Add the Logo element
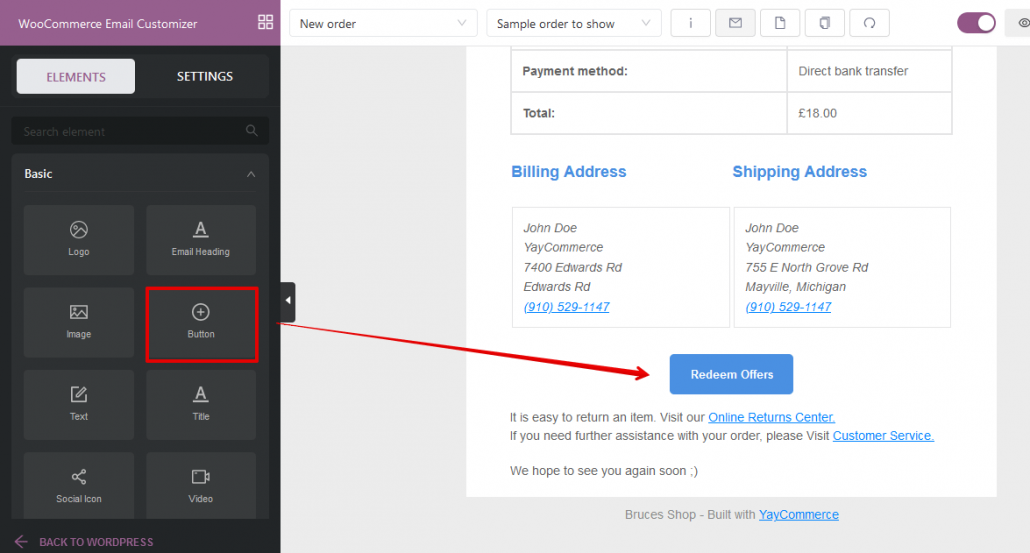1030x553 pixels. point(79,240)
